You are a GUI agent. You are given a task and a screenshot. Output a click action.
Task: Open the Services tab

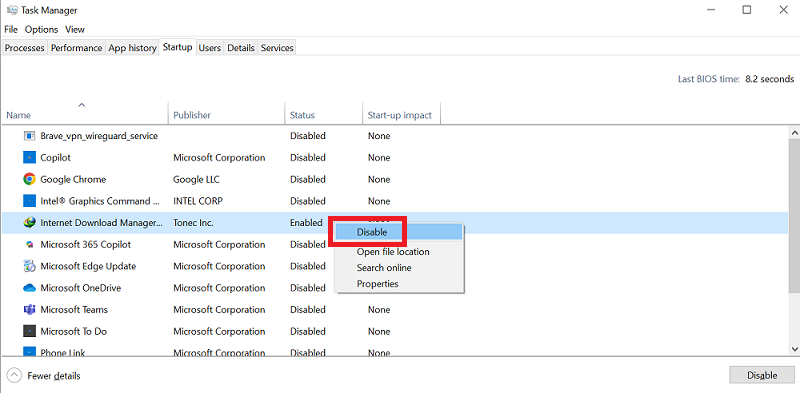point(277,47)
